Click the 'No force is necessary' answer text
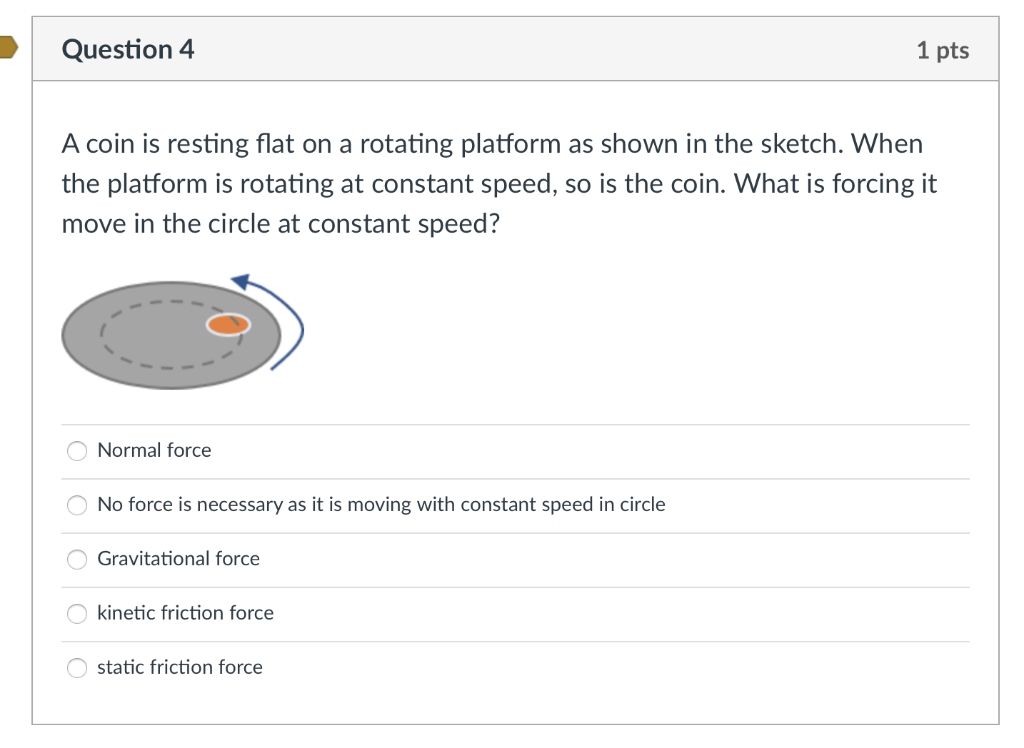The image size is (1024, 748). coord(381,504)
